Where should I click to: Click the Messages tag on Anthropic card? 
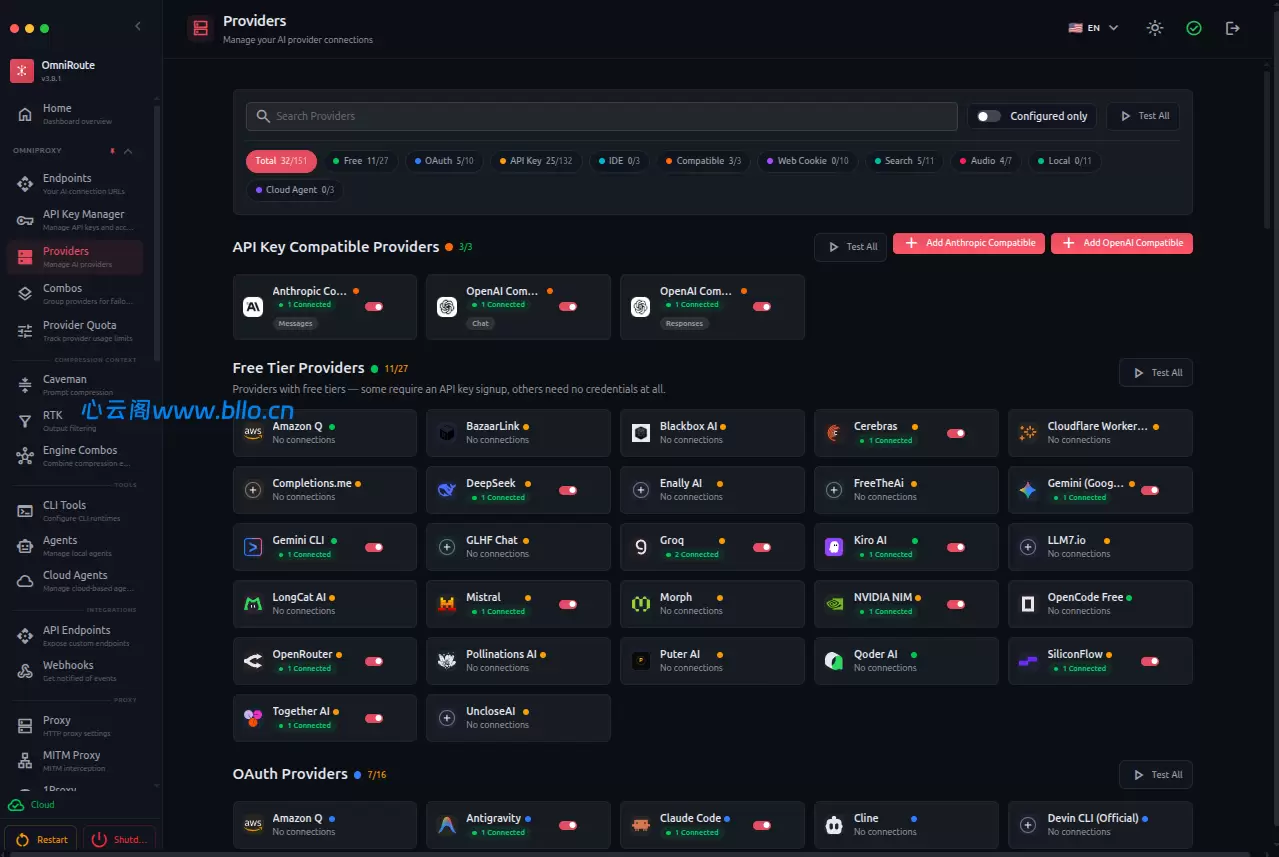click(295, 323)
